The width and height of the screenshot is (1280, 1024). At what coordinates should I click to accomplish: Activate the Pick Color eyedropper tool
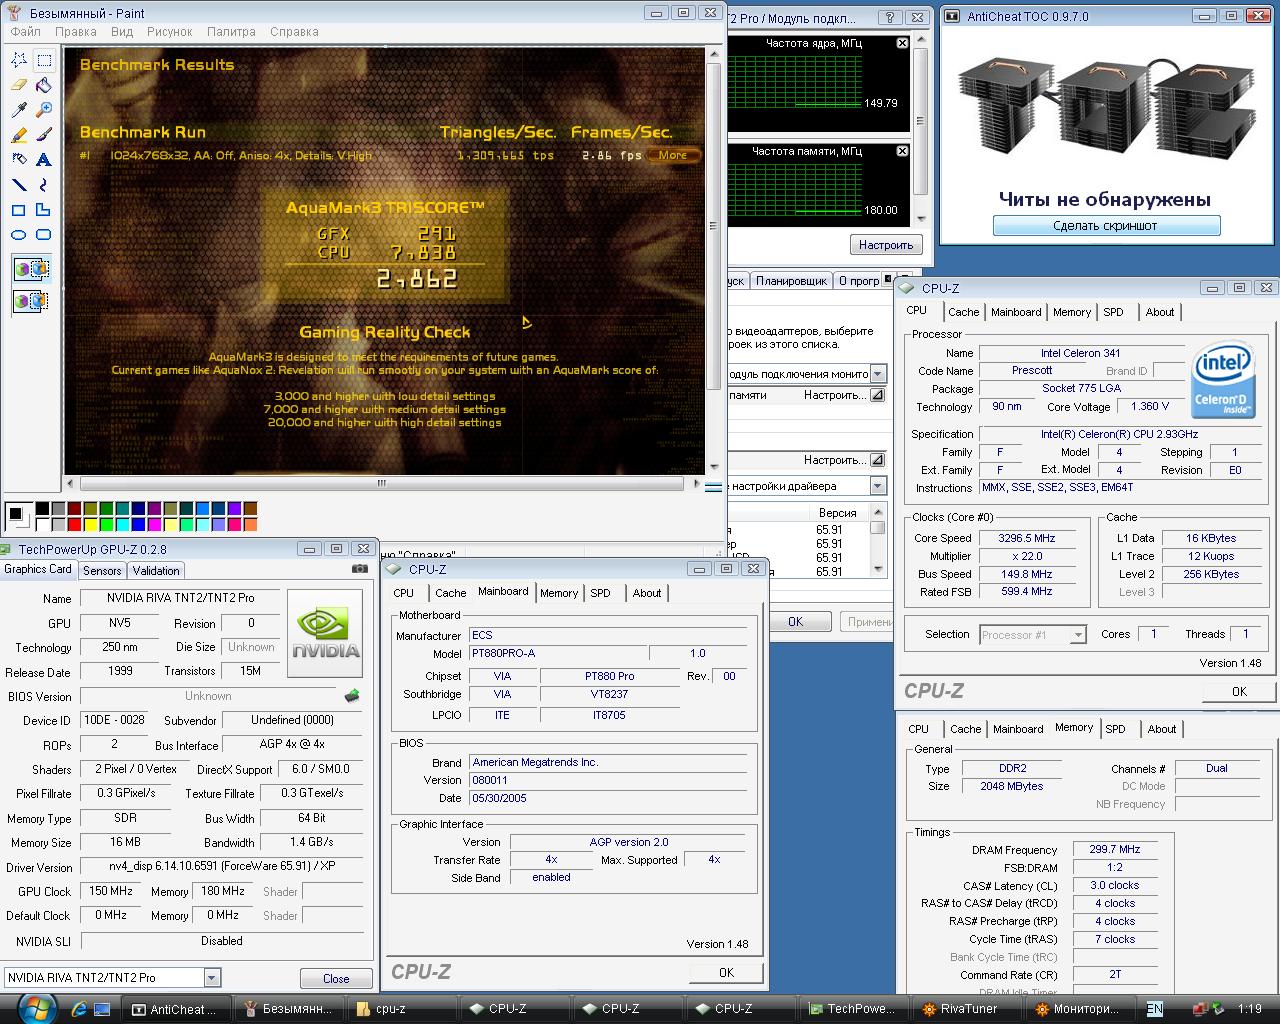[19, 110]
